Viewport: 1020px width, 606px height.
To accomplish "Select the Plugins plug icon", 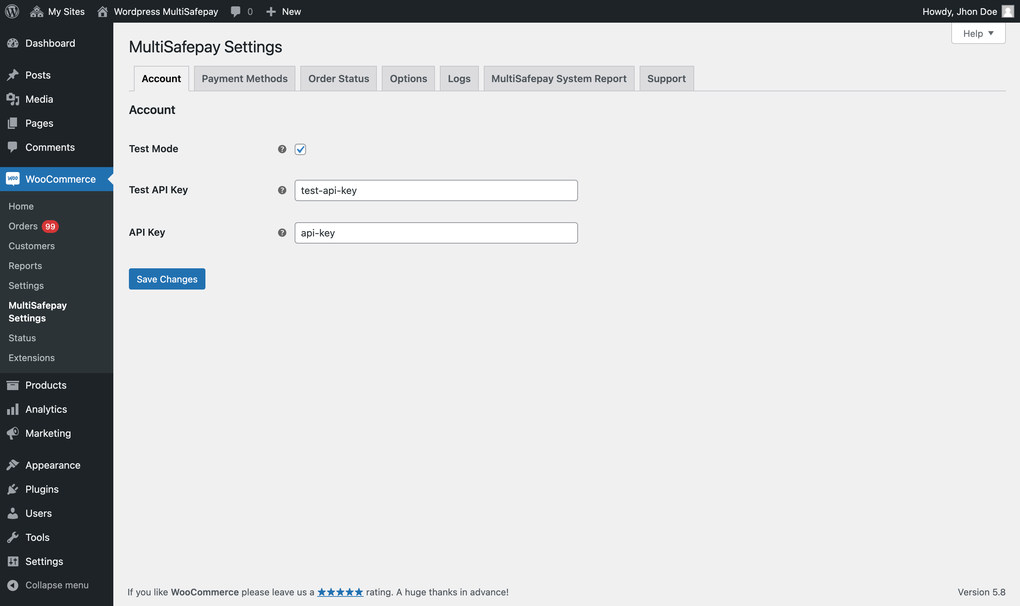I will point(14,488).
